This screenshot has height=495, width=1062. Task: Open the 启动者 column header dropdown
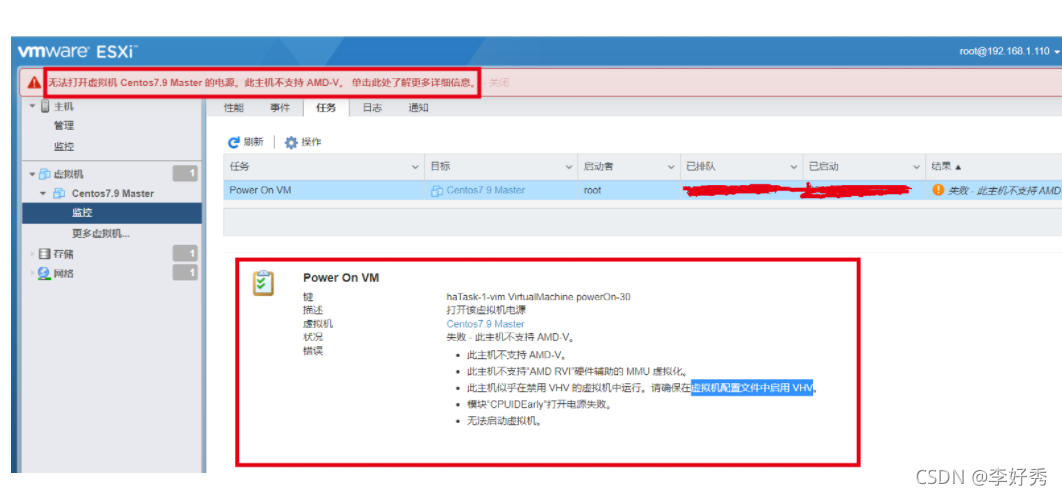(671, 167)
